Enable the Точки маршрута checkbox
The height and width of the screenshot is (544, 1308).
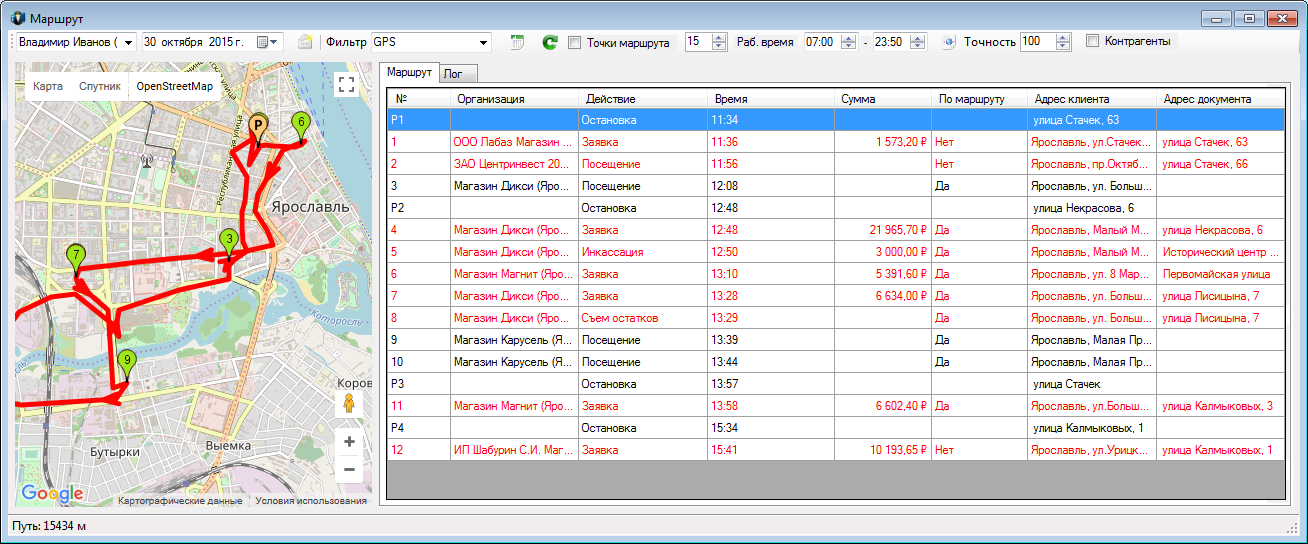(574, 42)
